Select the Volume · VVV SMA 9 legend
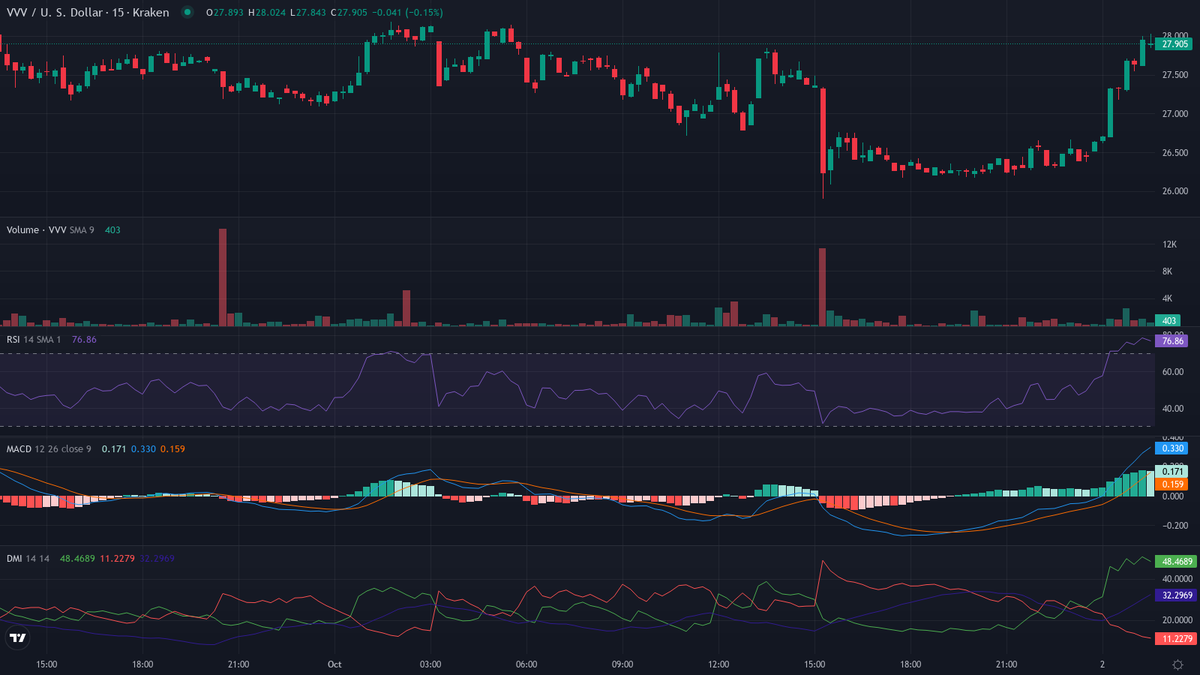 point(50,230)
